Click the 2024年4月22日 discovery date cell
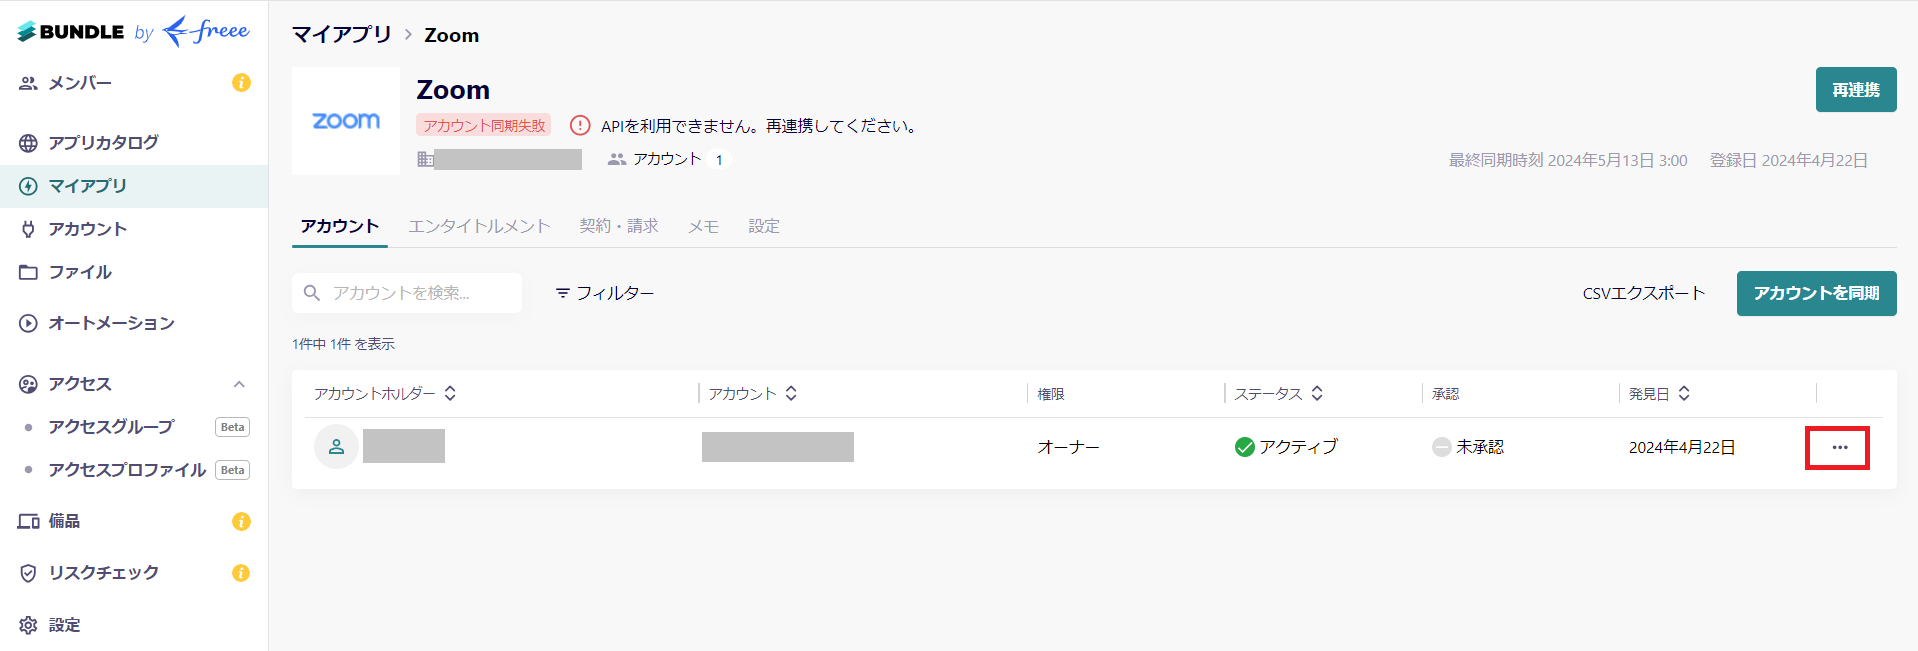The height and width of the screenshot is (651, 1918). [x=1682, y=447]
